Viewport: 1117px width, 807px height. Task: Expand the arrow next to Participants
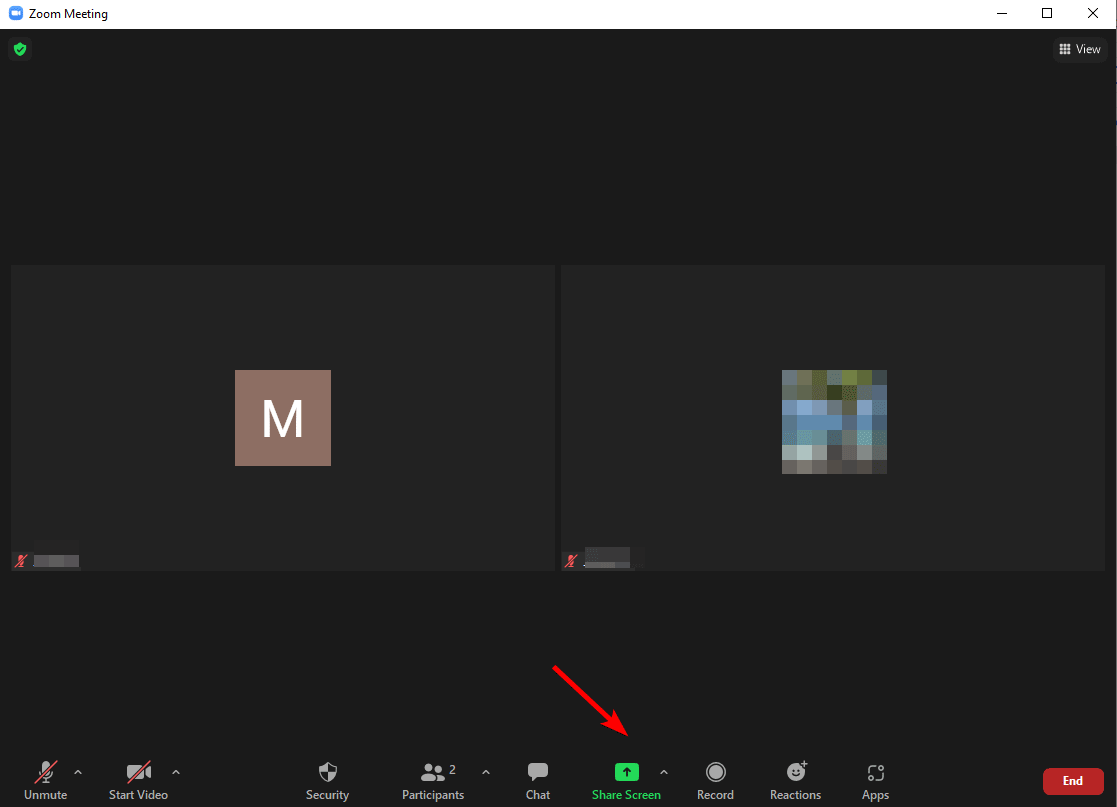pos(486,772)
